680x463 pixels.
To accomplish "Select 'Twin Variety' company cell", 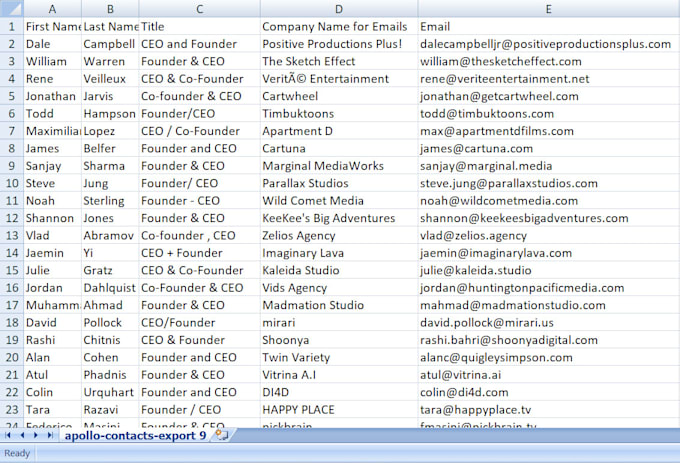I will coord(339,358).
